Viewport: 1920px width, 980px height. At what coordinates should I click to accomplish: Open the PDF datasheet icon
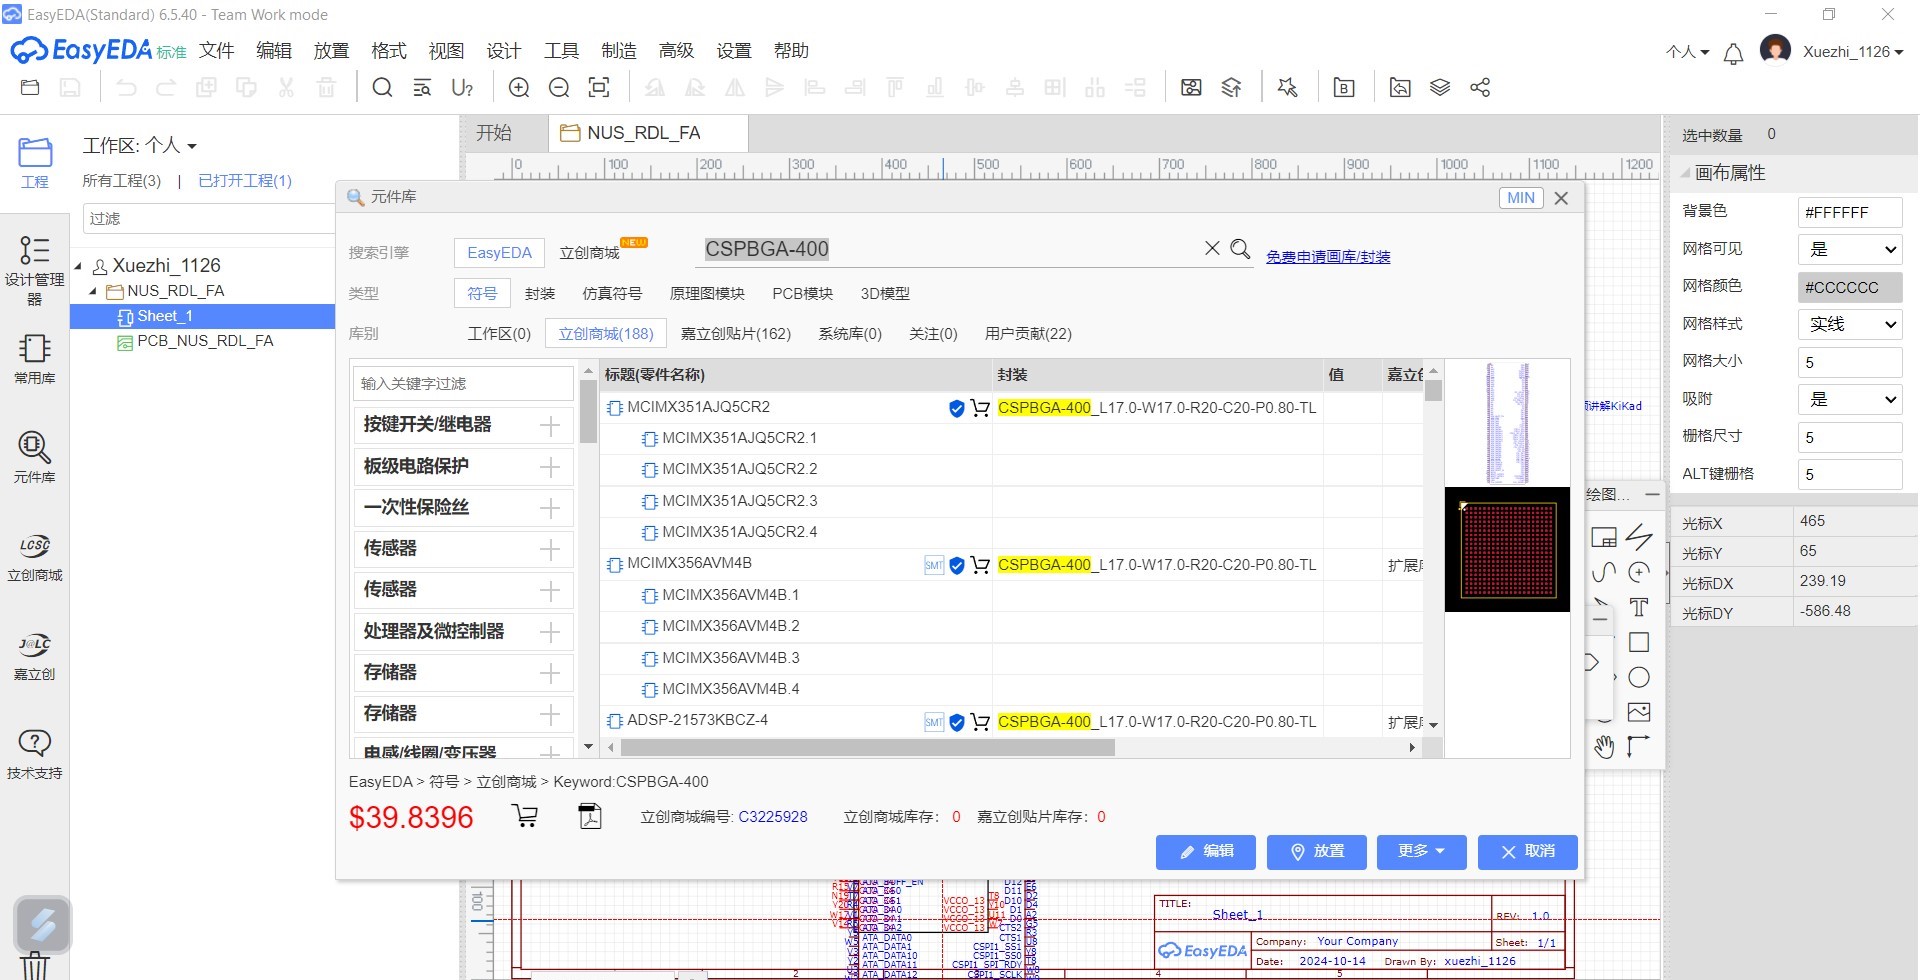pos(590,816)
